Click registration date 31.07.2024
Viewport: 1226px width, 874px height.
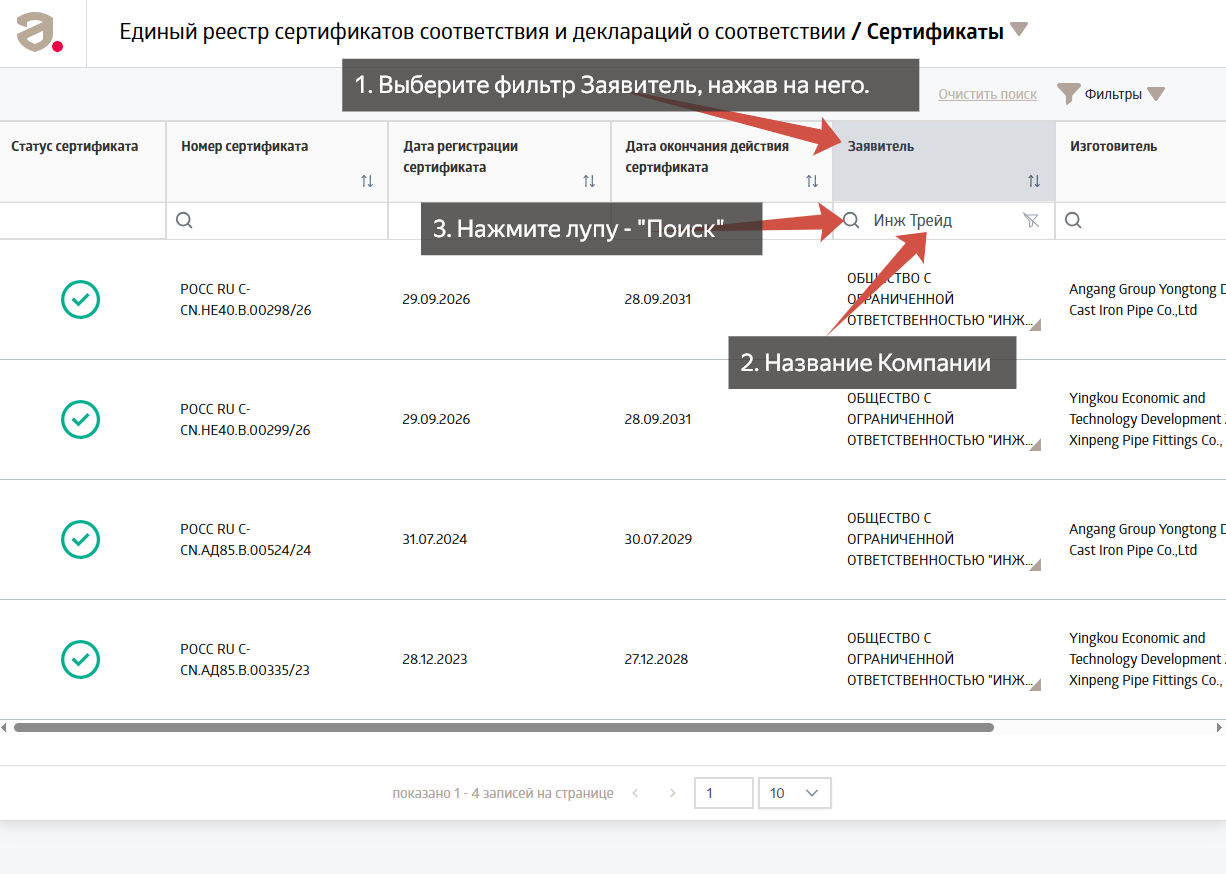(435, 539)
